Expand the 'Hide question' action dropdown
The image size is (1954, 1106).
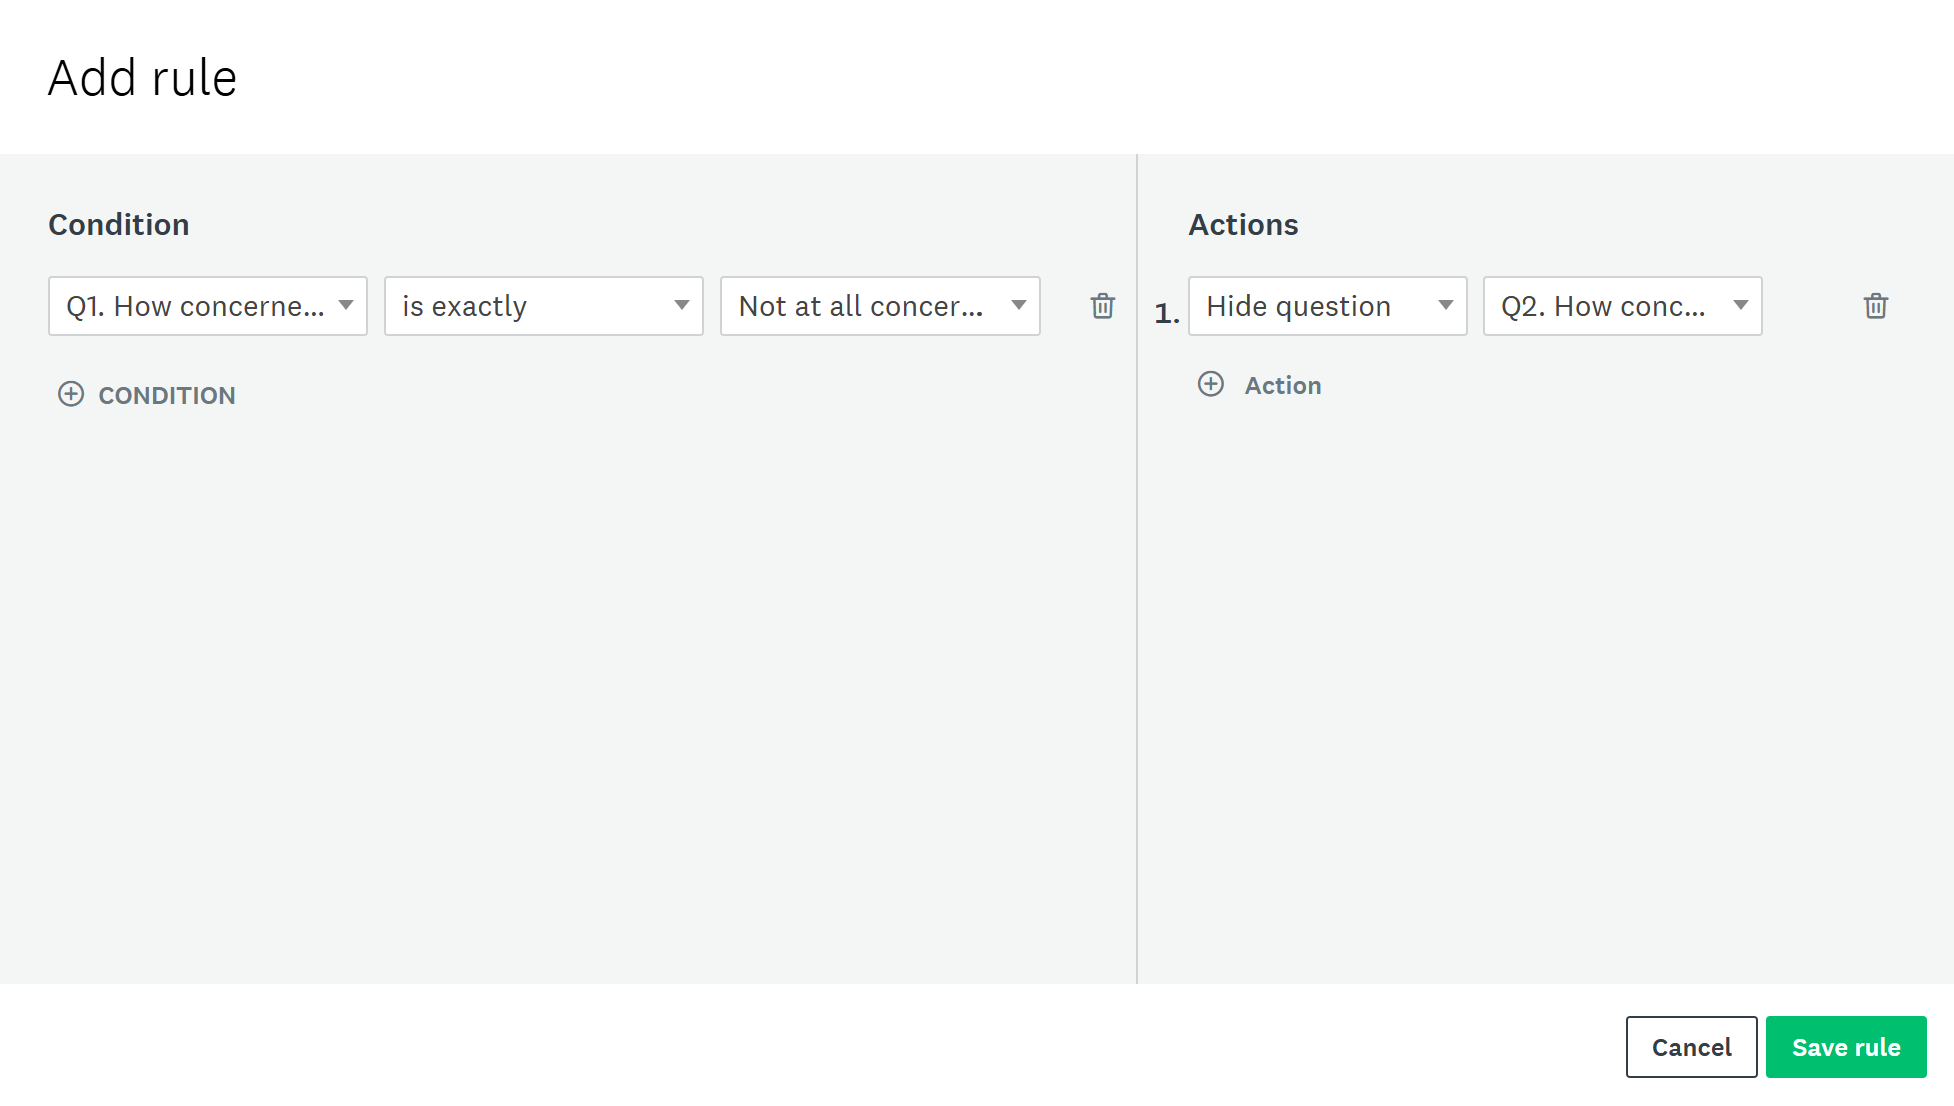click(x=1310, y=306)
